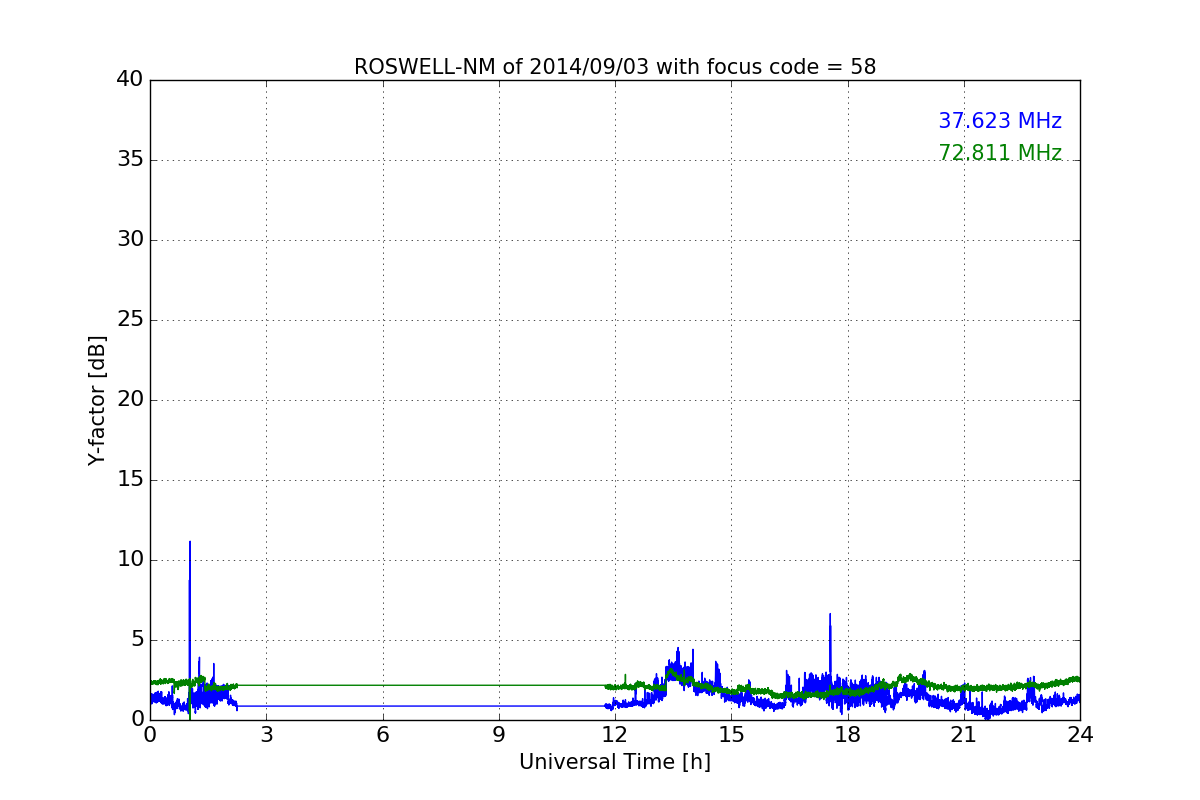Viewport: 1200px width, 800px height.
Task: Click the plot title ROSWELL-NM of 2014/09/03
Action: tap(615, 67)
